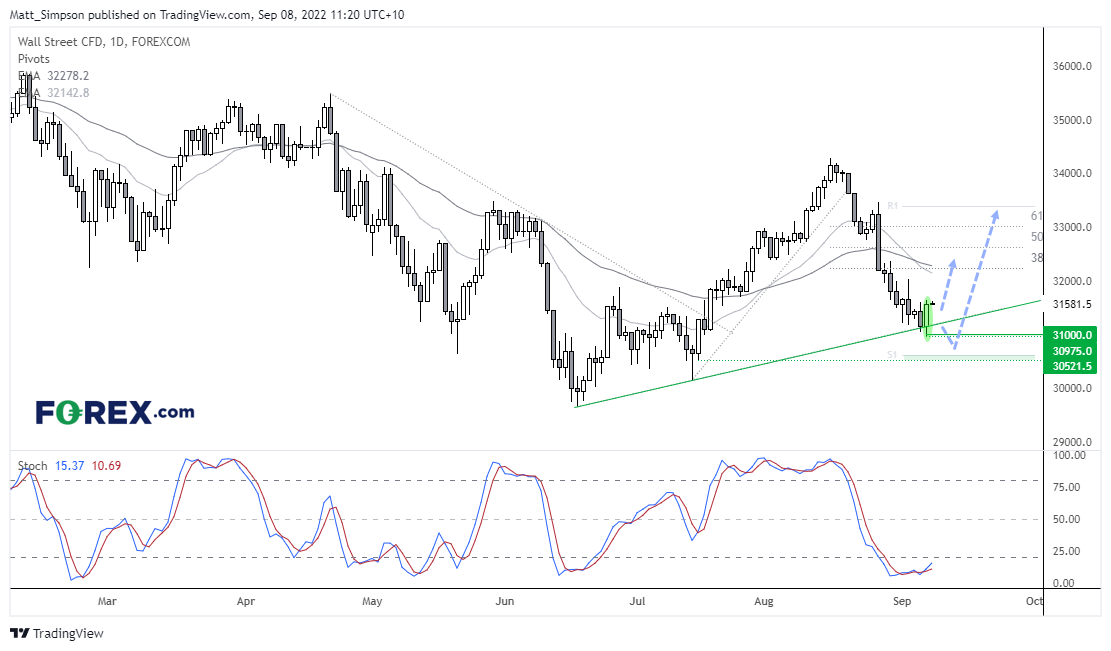Click the Stoch indicator label
This screenshot has height=651, width=1111.
coord(32,466)
